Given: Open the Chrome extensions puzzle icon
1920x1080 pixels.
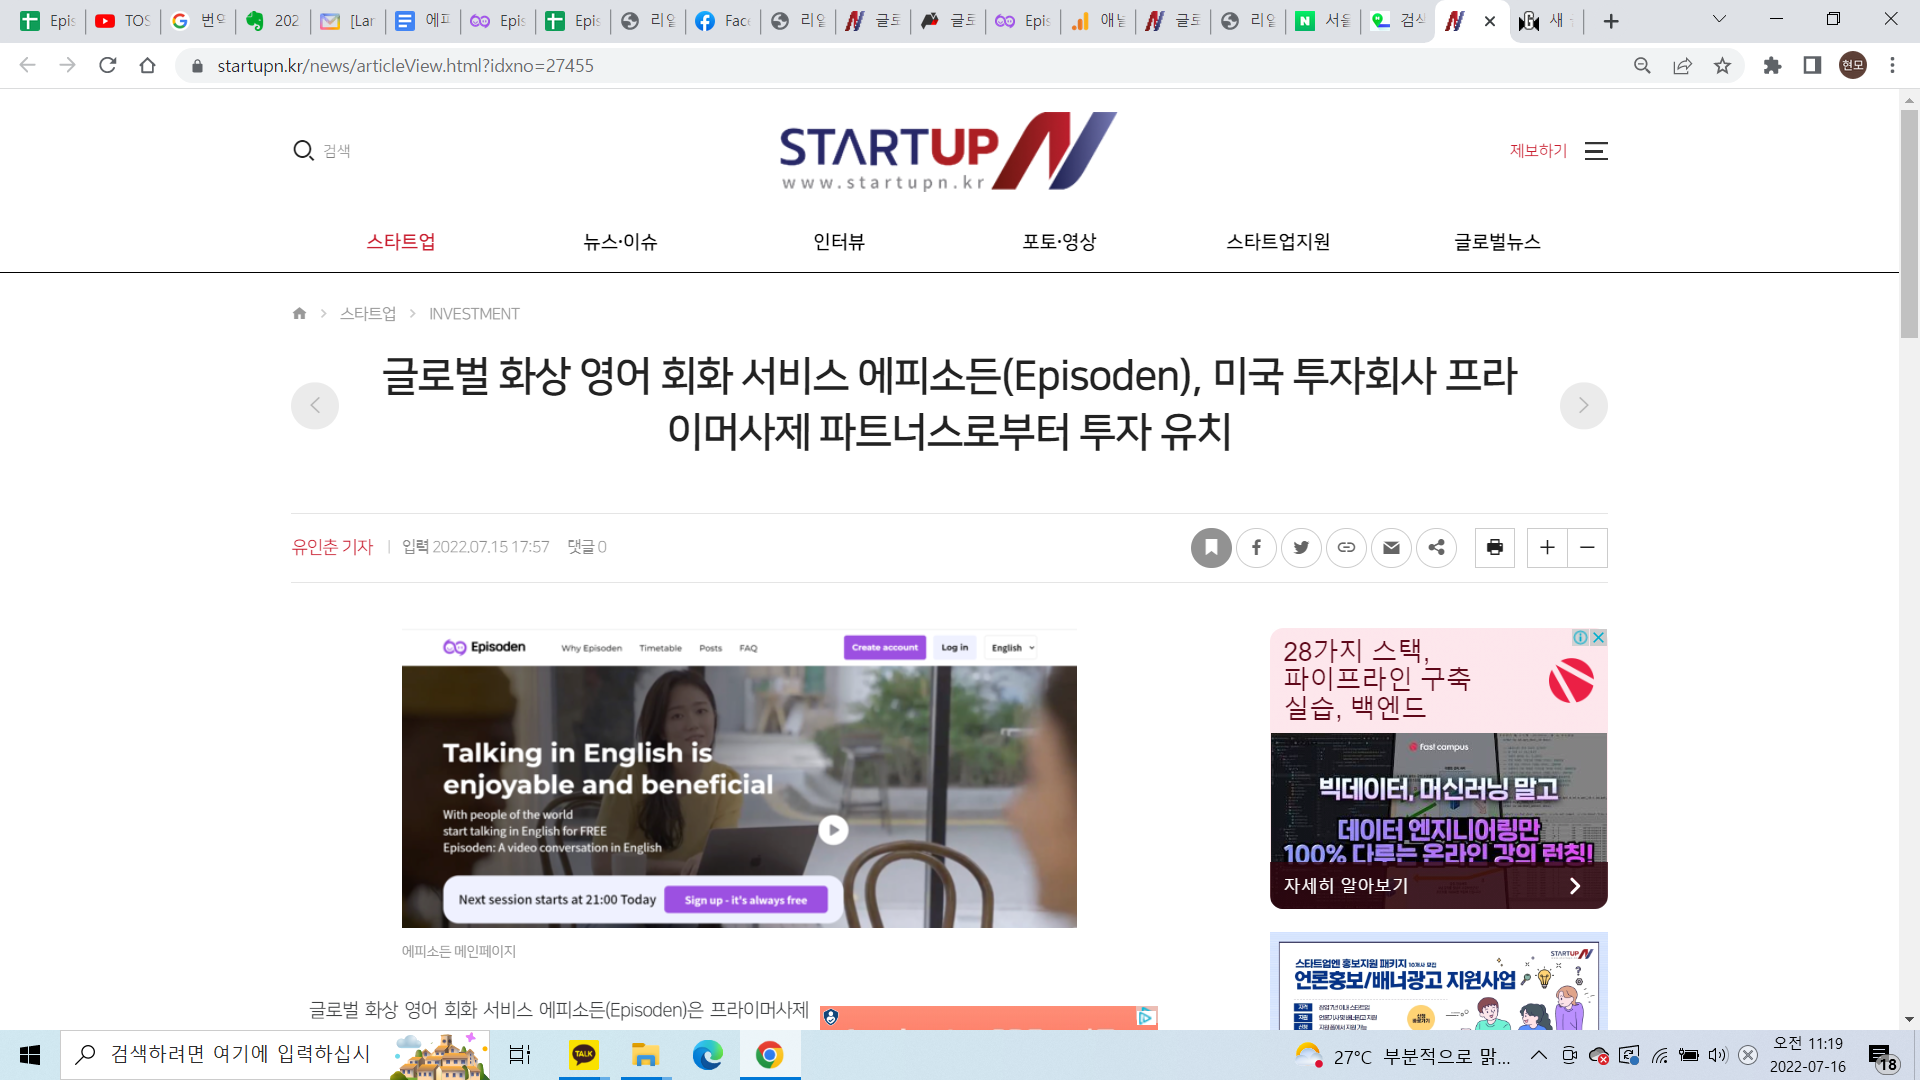Looking at the screenshot, I should [1772, 65].
